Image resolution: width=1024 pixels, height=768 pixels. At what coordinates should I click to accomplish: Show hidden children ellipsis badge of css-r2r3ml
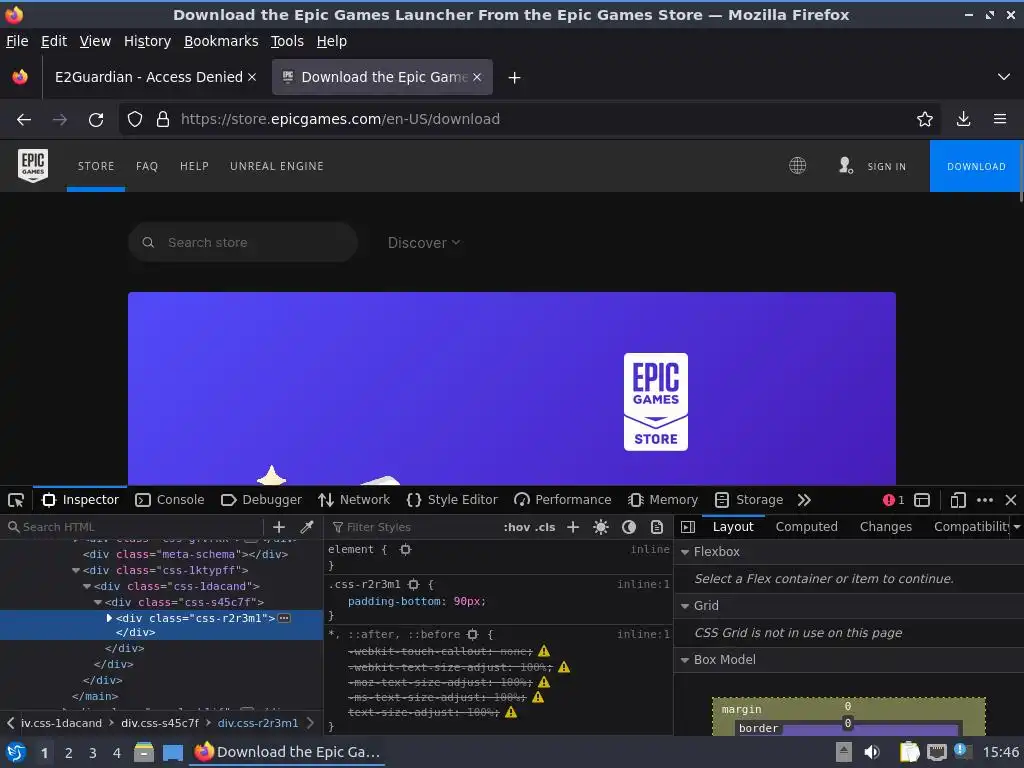click(284, 618)
